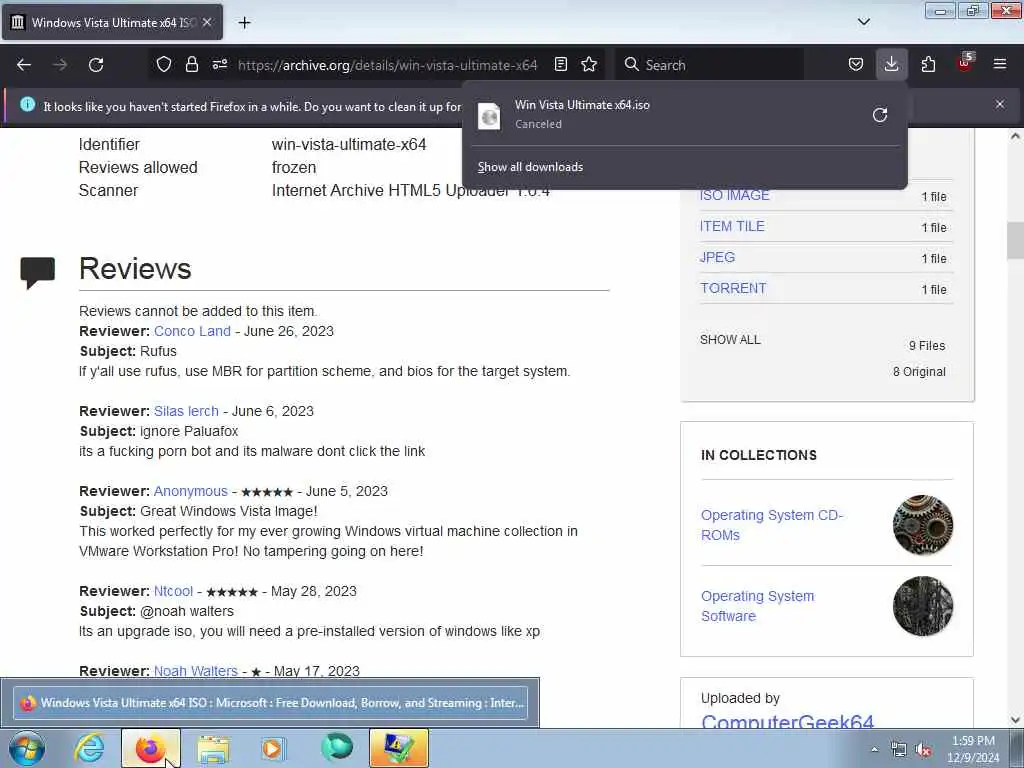Image resolution: width=1024 pixels, height=768 pixels.
Task: Save page to Pocket
Action: point(856,65)
